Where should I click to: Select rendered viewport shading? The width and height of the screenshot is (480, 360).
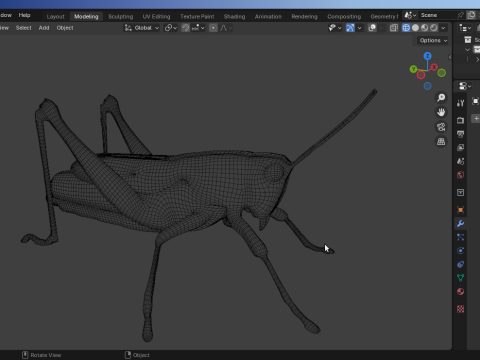coord(434,28)
